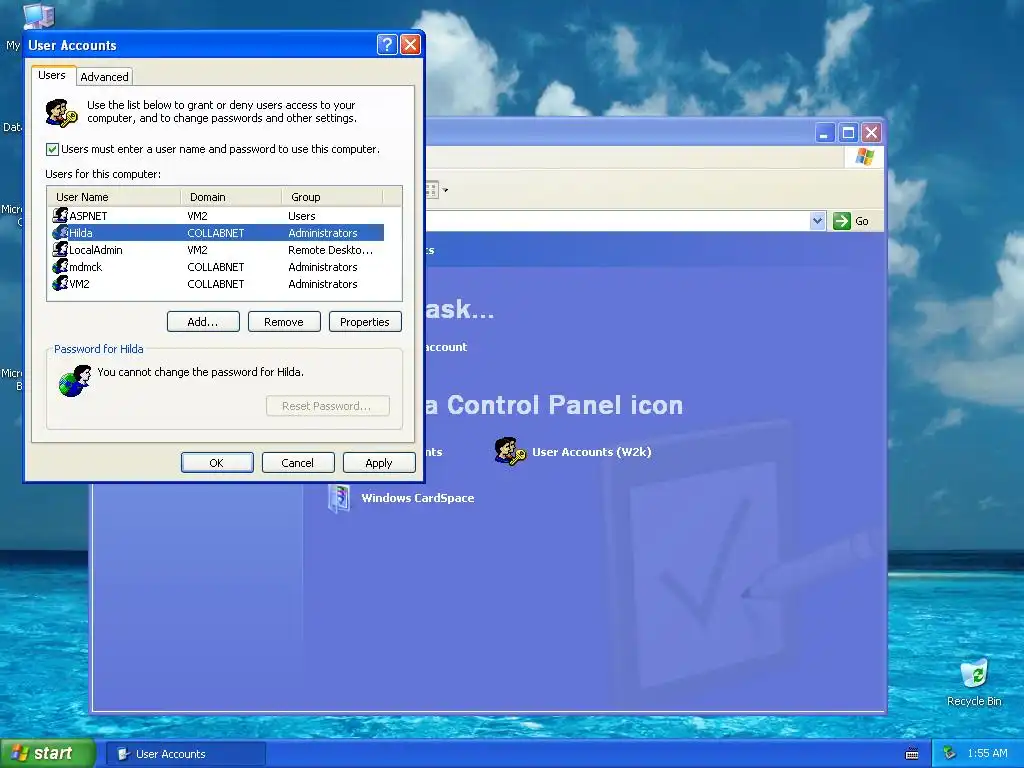The width and height of the screenshot is (1024, 768).
Task: Open Properties for selected user
Action: (365, 322)
